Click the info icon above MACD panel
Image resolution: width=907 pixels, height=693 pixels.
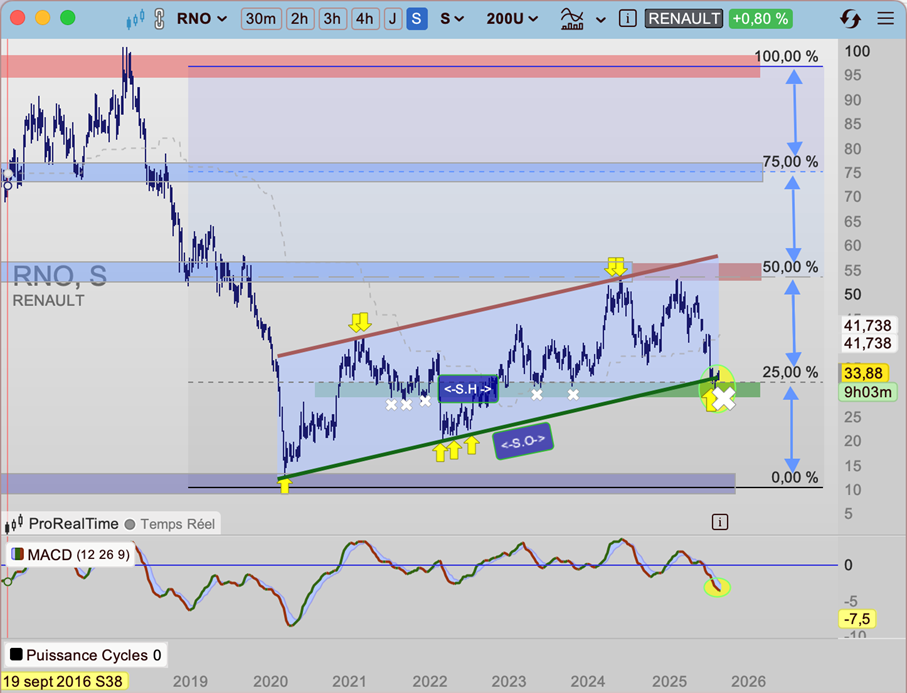(721, 521)
